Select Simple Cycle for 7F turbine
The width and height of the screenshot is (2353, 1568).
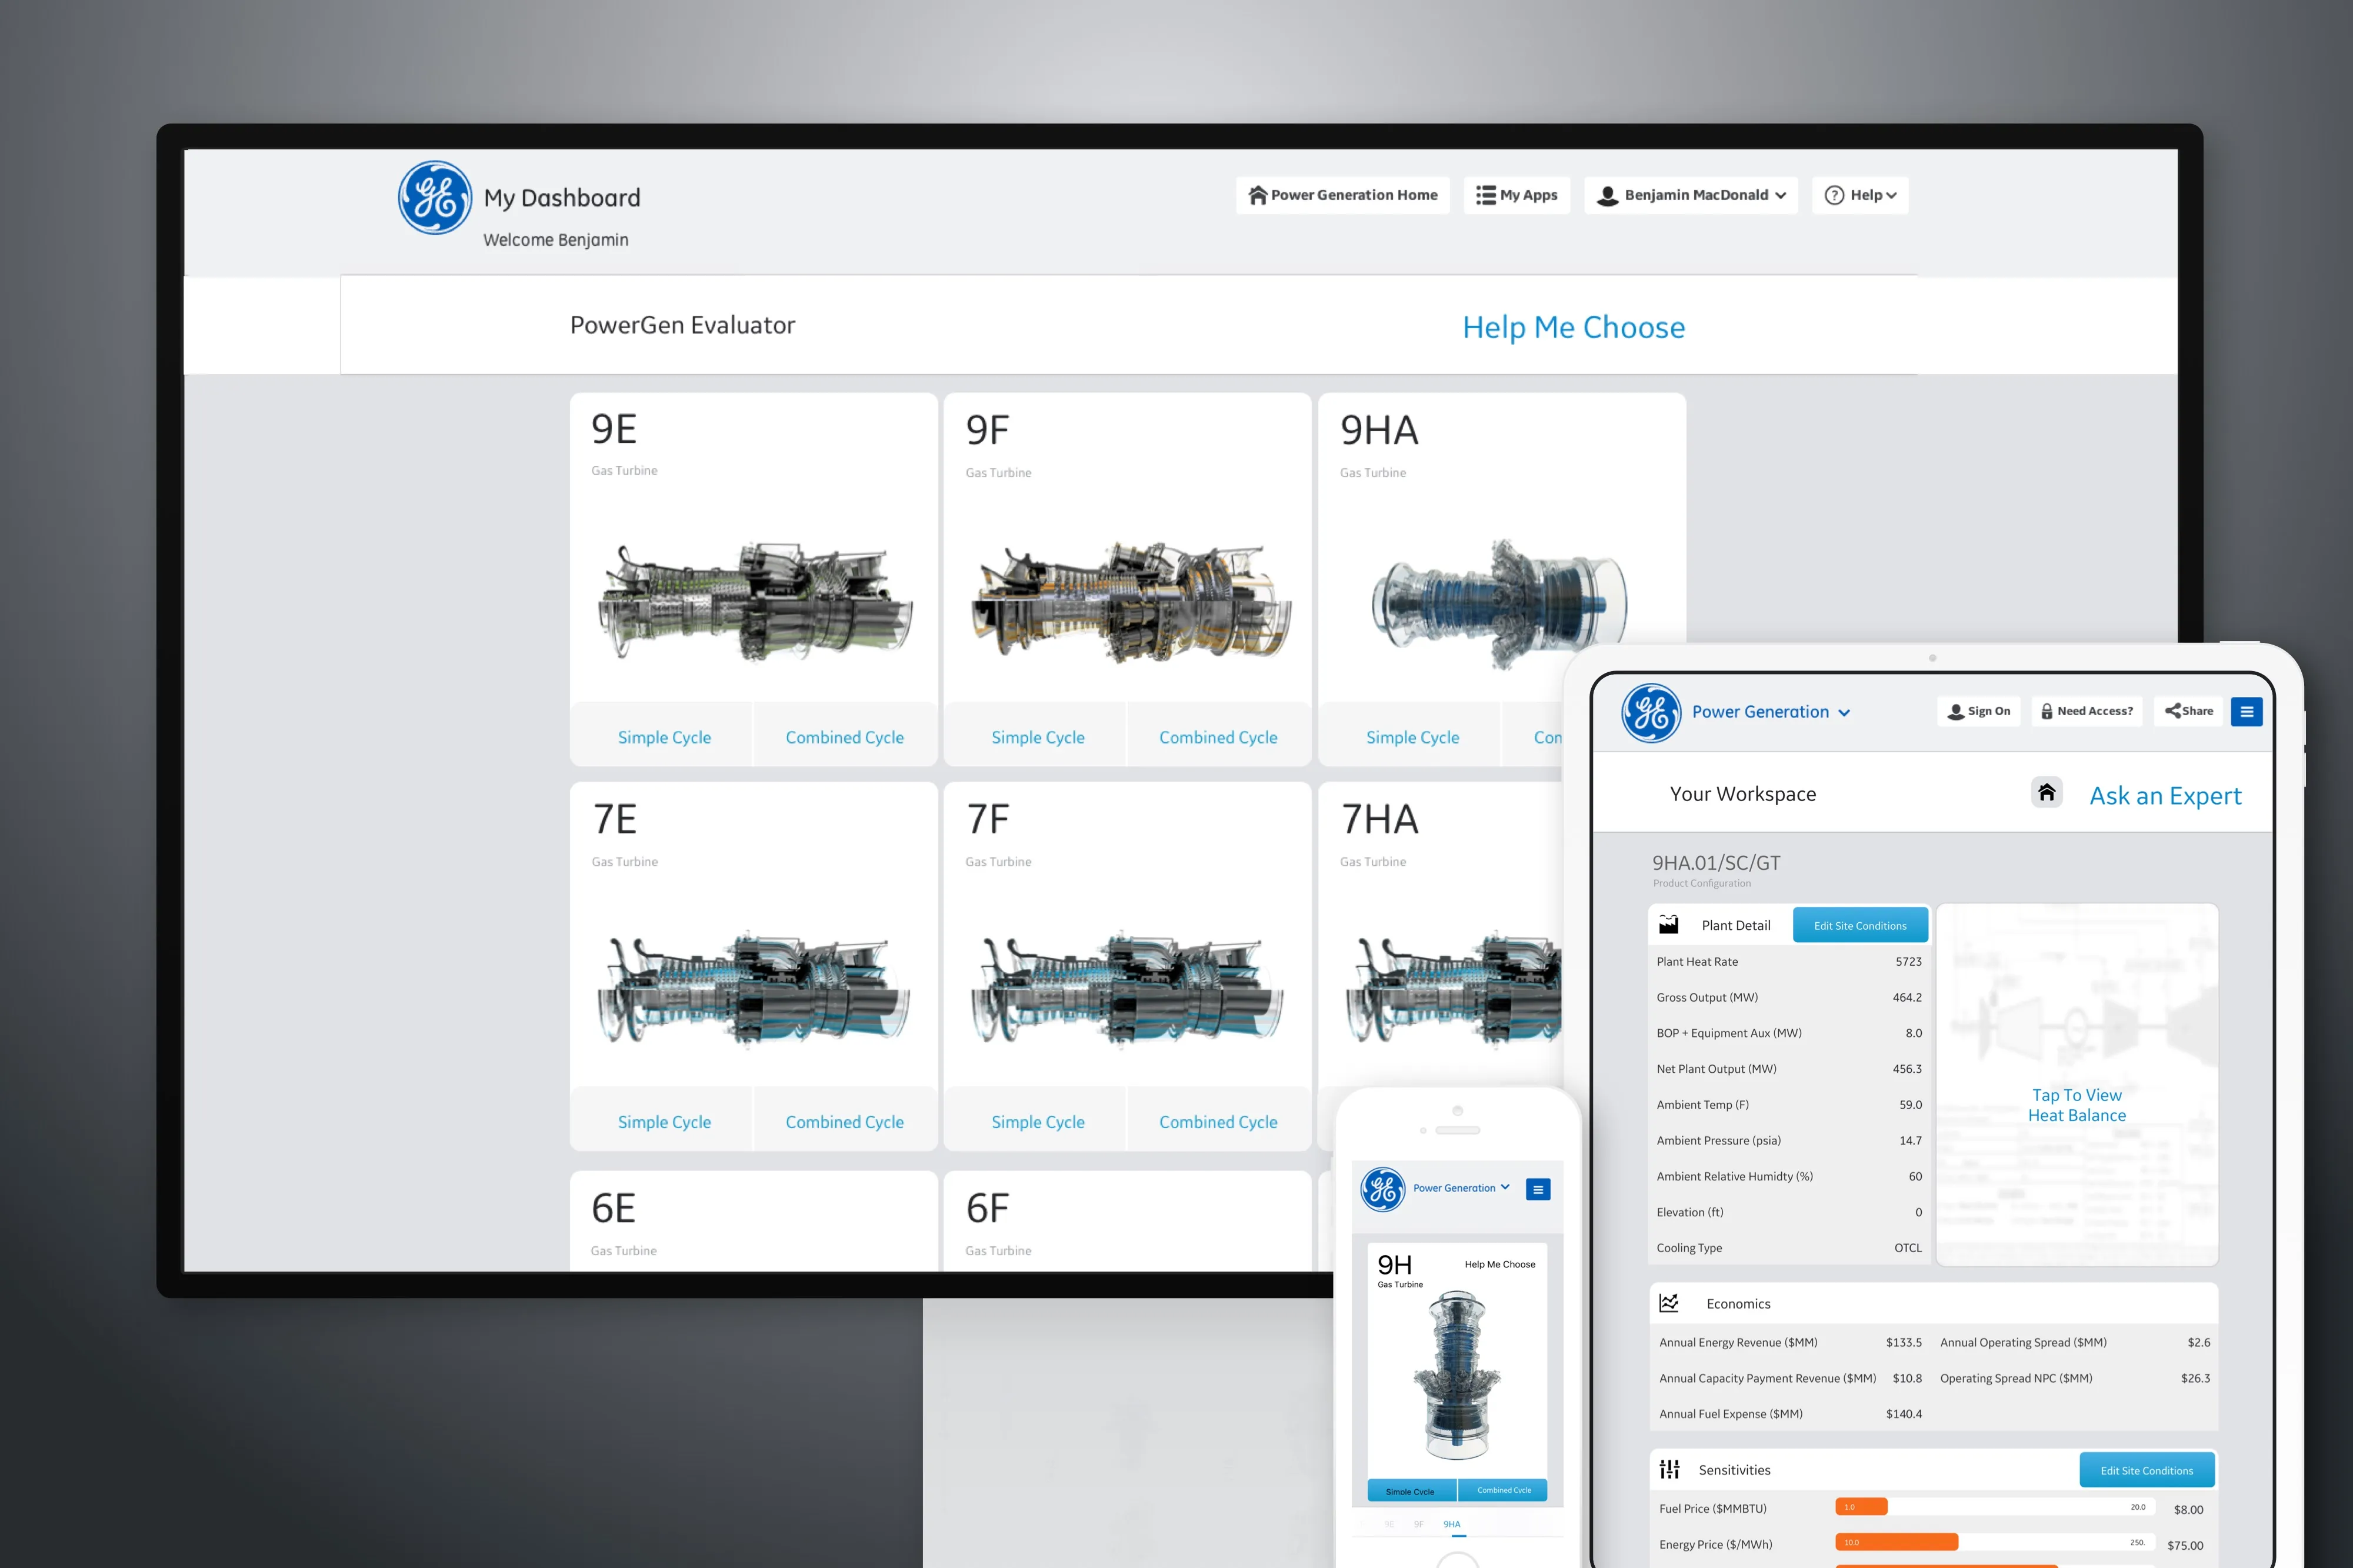click(1037, 1122)
